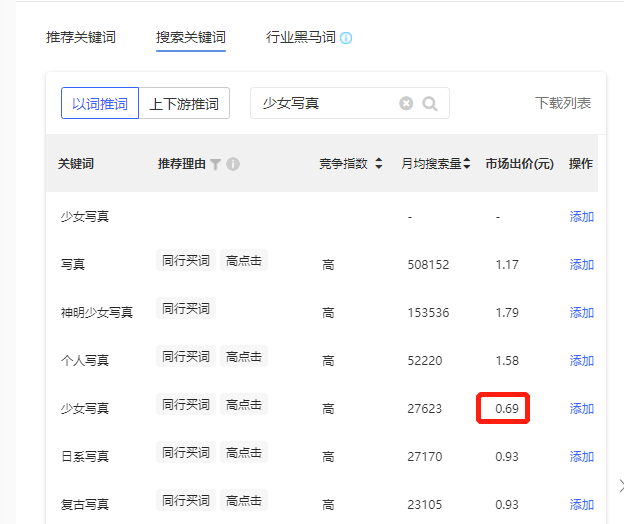Sort by 月均搜索量 using its arrows
This screenshot has height=524, width=624.
click(466, 164)
